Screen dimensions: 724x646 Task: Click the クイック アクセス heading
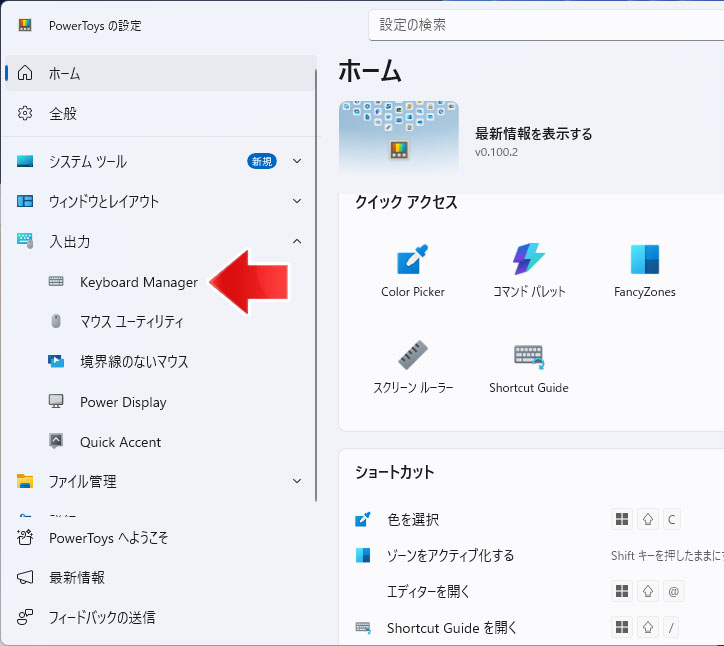pos(406,202)
